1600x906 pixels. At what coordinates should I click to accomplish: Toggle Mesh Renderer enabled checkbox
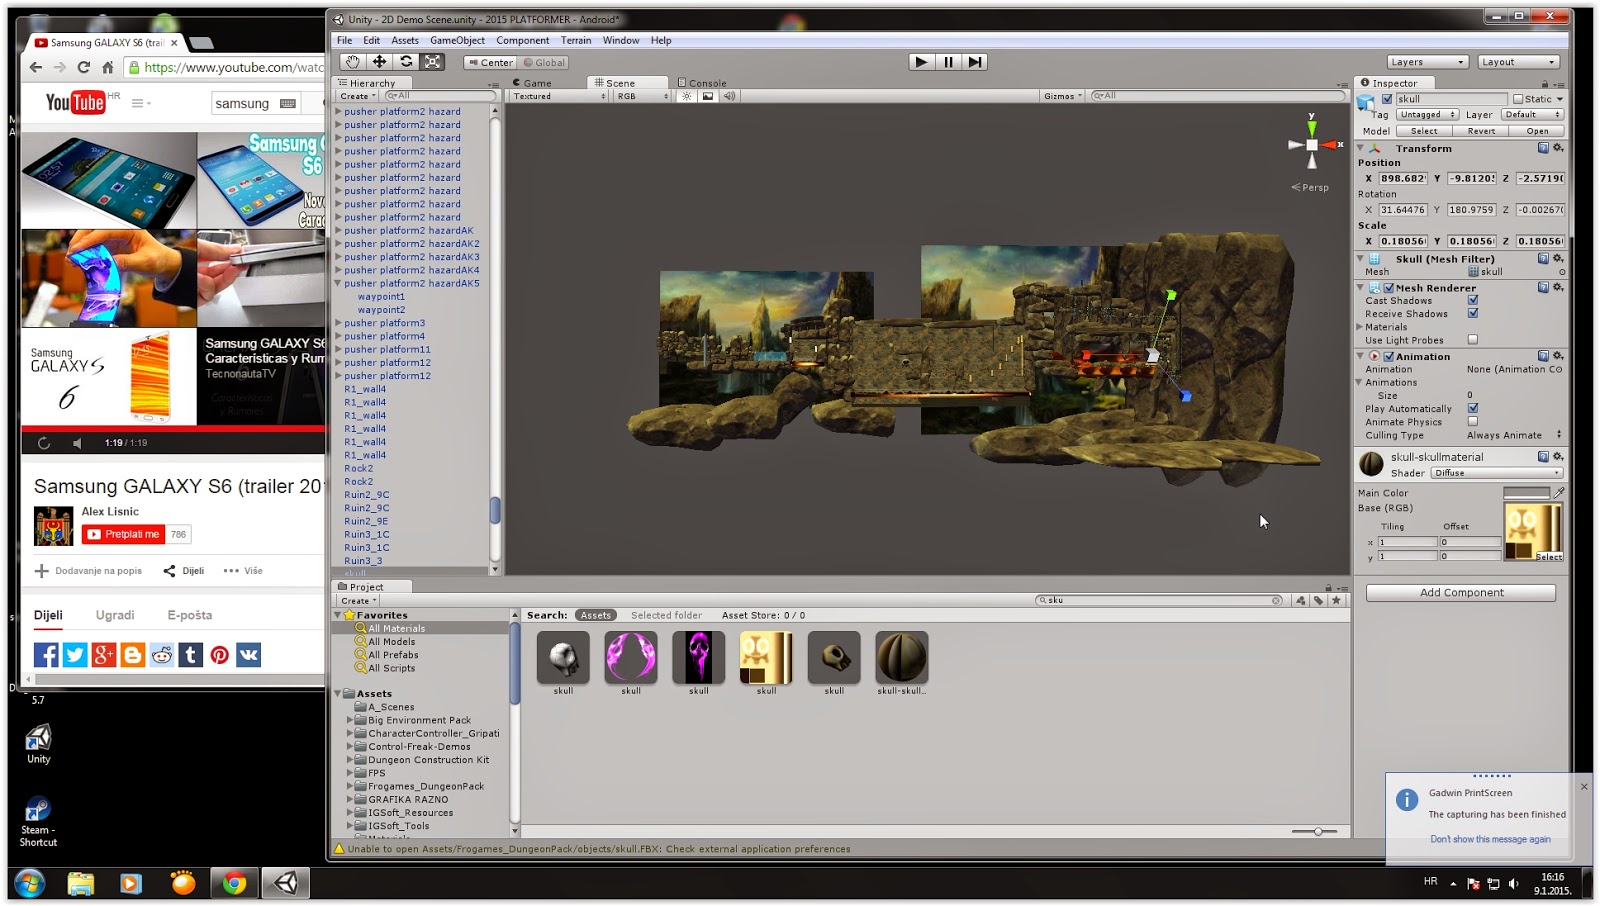(x=1389, y=288)
